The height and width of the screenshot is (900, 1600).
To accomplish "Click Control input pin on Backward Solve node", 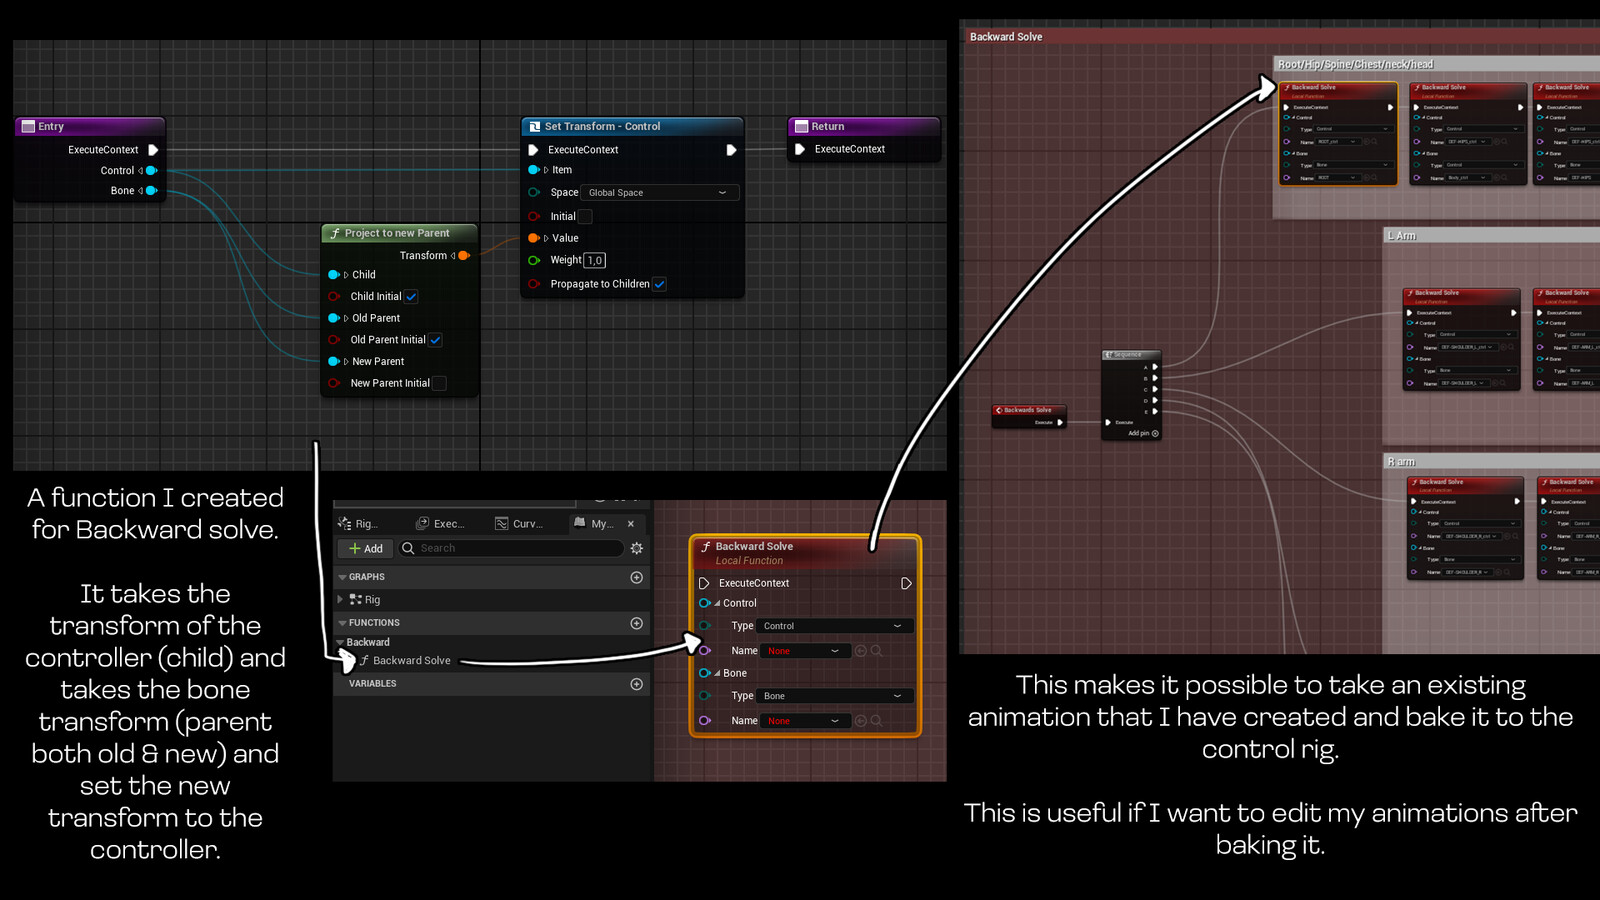I will [704, 603].
